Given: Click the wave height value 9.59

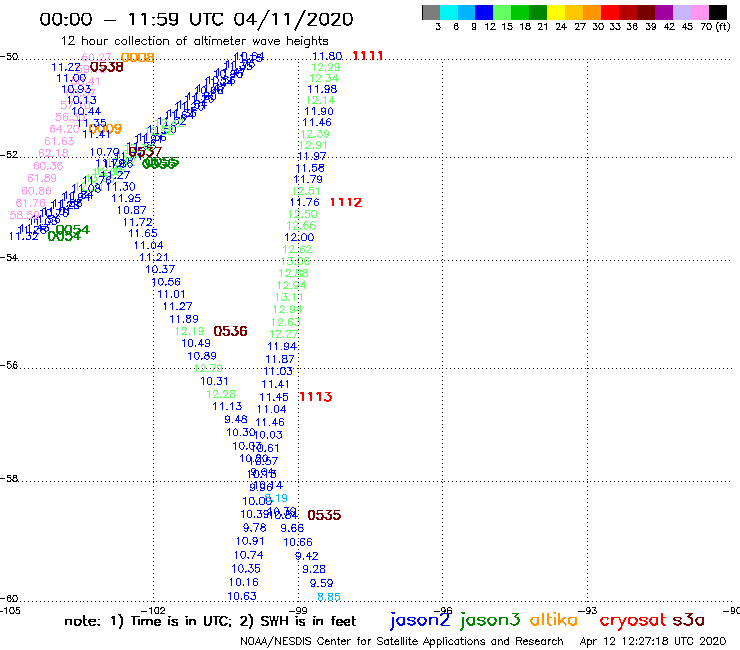Looking at the screenshot, I should (x=321, y=583).
